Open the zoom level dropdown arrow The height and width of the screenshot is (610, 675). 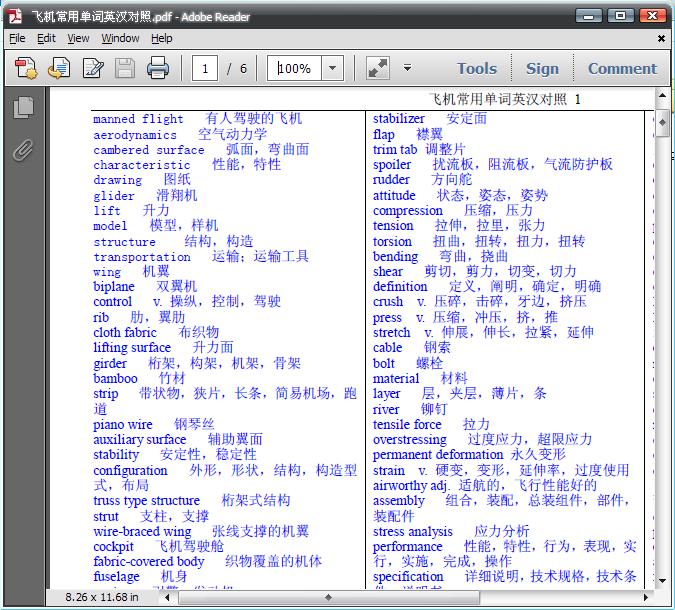(x=332, y=68)
